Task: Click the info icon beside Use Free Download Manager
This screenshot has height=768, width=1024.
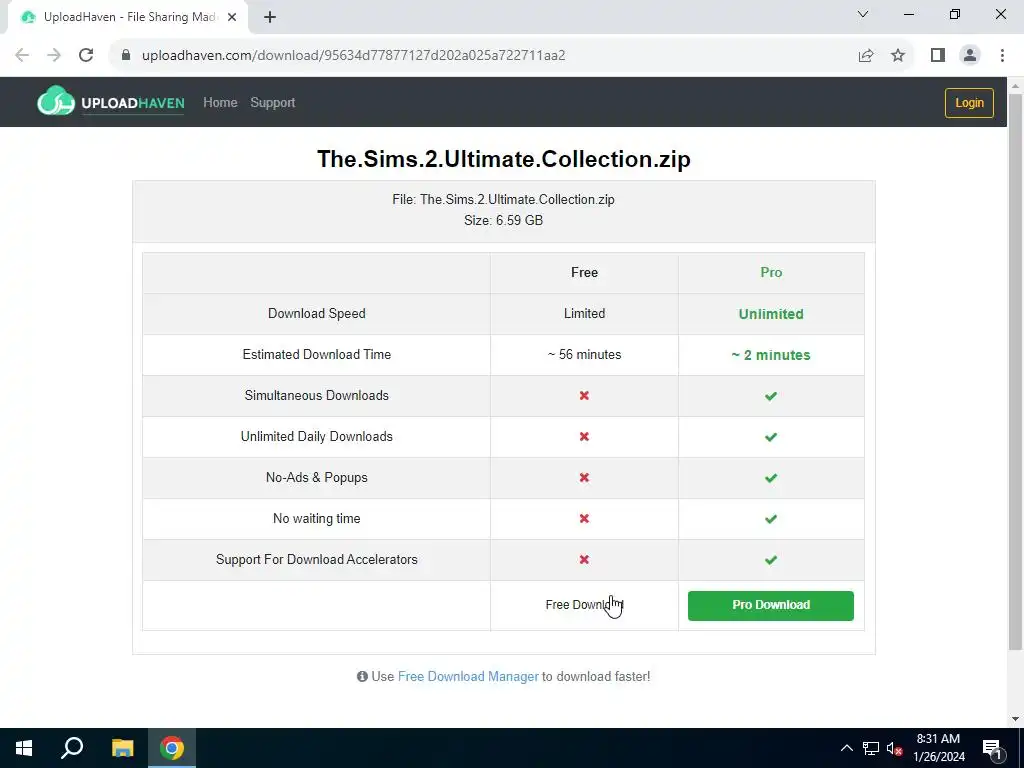Action: [x=362, y=677]
